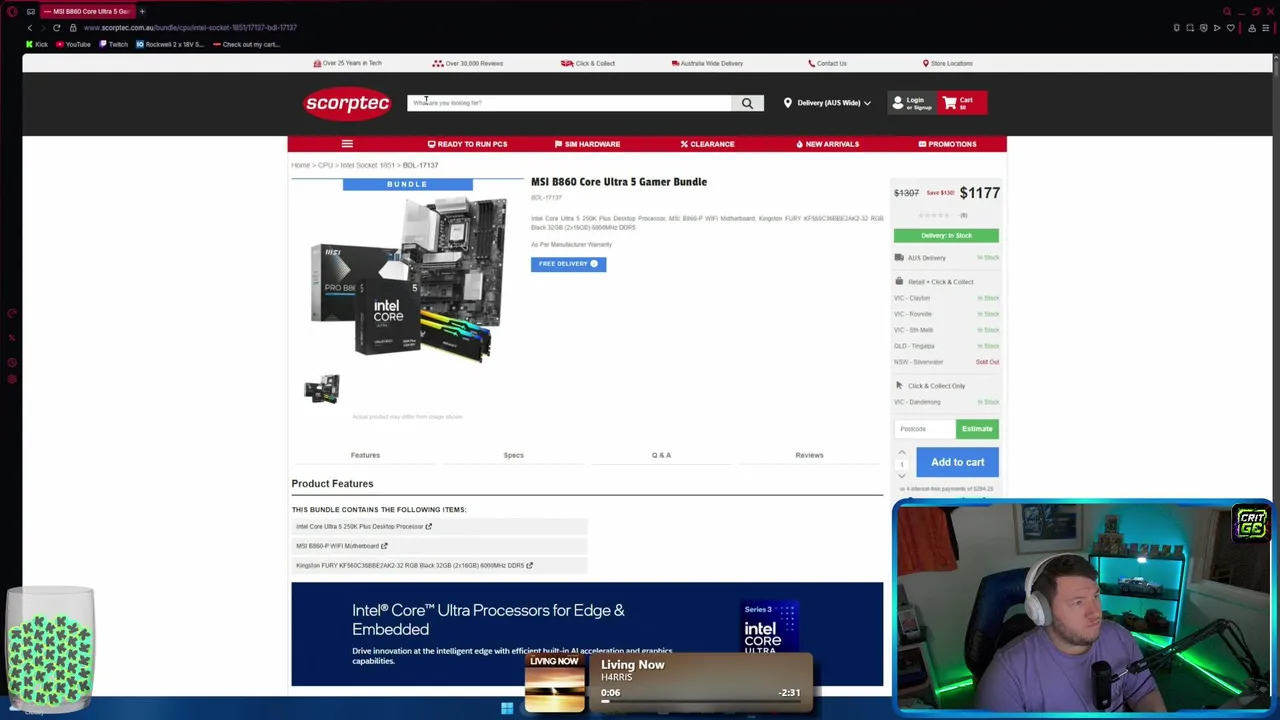Switch to the Q & A tab
The height and width of the screenshot is (720, 1280).
click(661, 455)
